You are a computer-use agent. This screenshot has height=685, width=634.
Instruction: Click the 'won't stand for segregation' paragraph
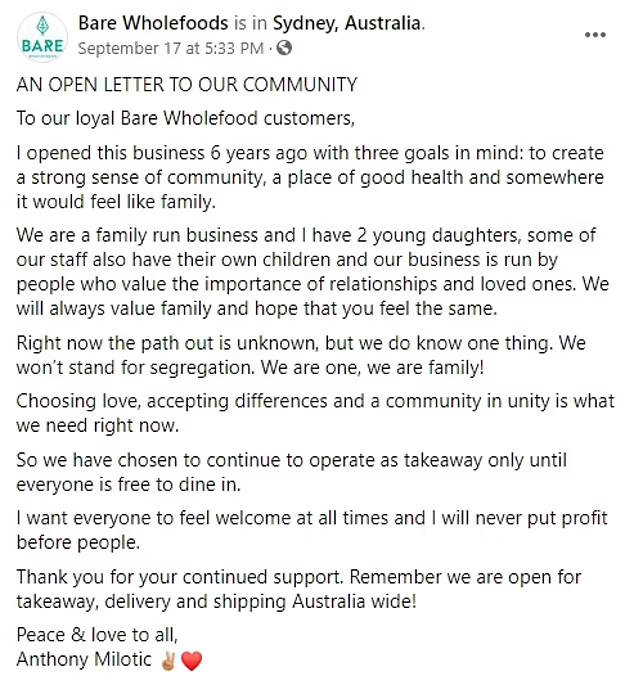[x=301, y=355]
